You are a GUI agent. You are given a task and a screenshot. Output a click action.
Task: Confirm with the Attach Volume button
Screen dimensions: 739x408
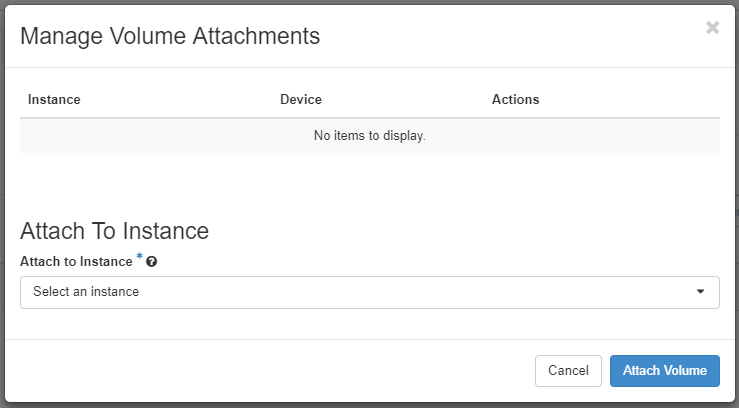pyautogui.click(x=664, y=370)
